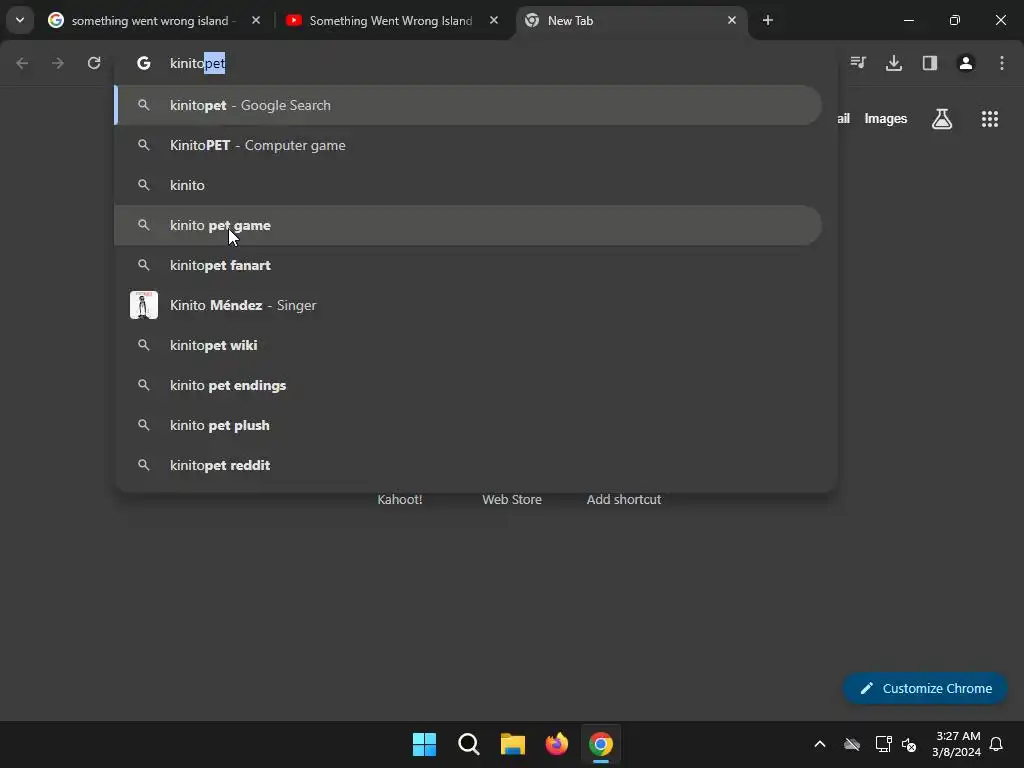Pick 'kinitopet fanart' suggestion

pyautogui.click(x=468, y=265)
